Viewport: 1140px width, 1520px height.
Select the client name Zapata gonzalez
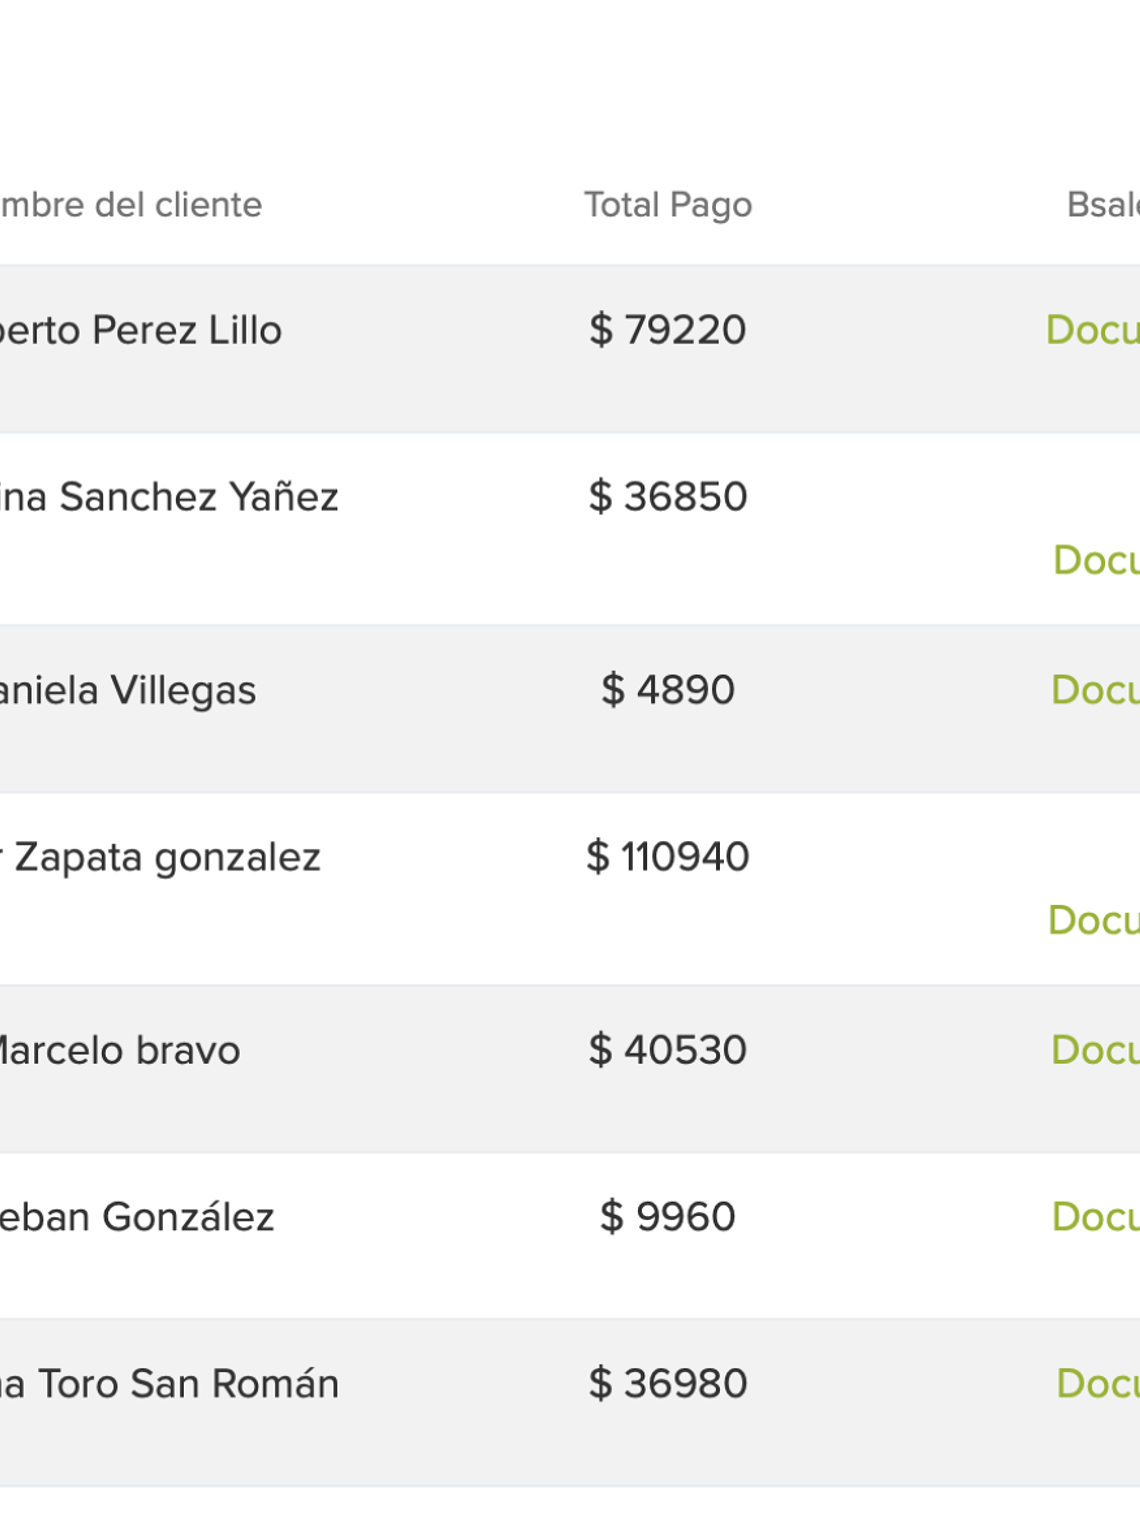pos(160,858)
